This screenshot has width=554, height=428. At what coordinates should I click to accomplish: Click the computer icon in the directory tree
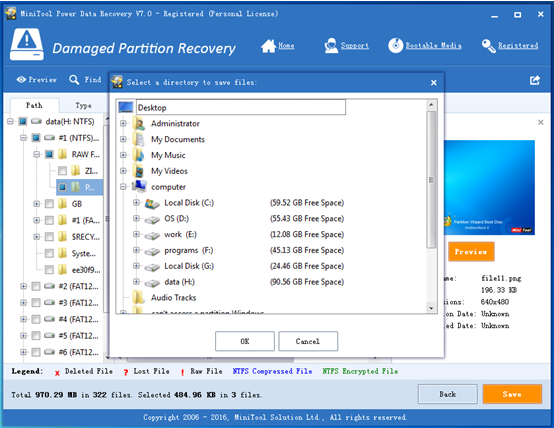pos(139,187)
